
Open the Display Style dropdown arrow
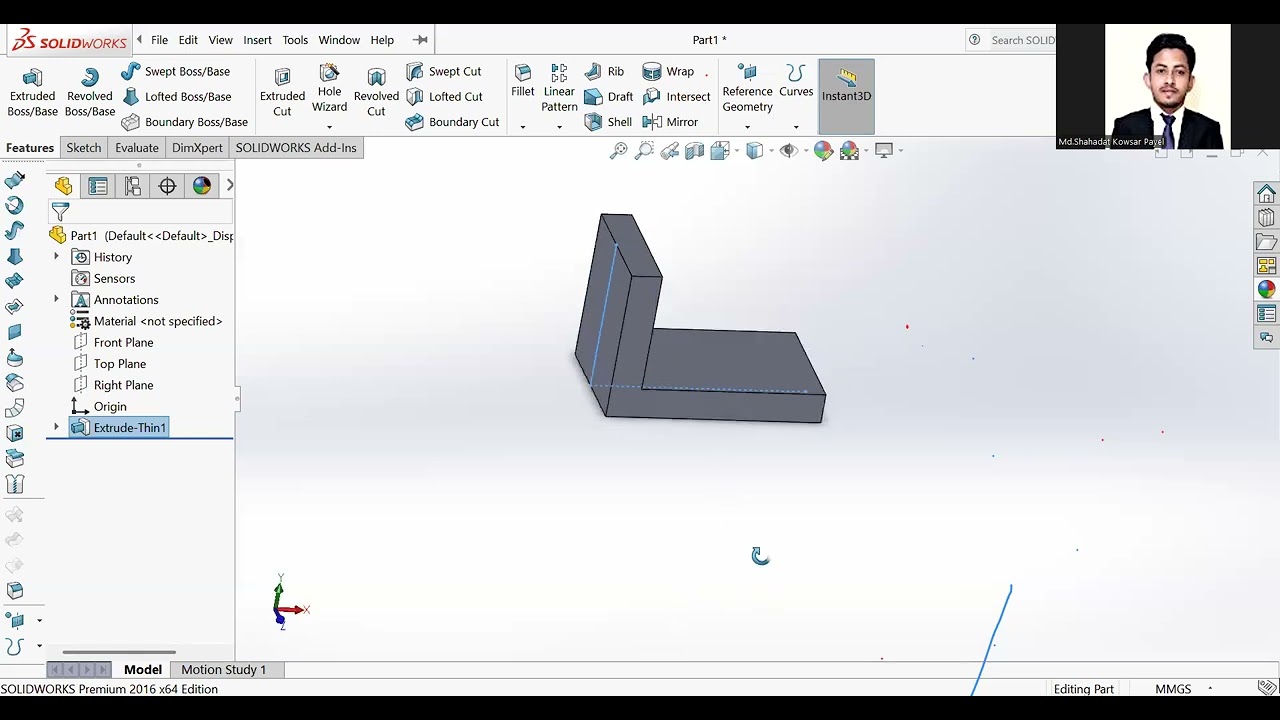772,151
